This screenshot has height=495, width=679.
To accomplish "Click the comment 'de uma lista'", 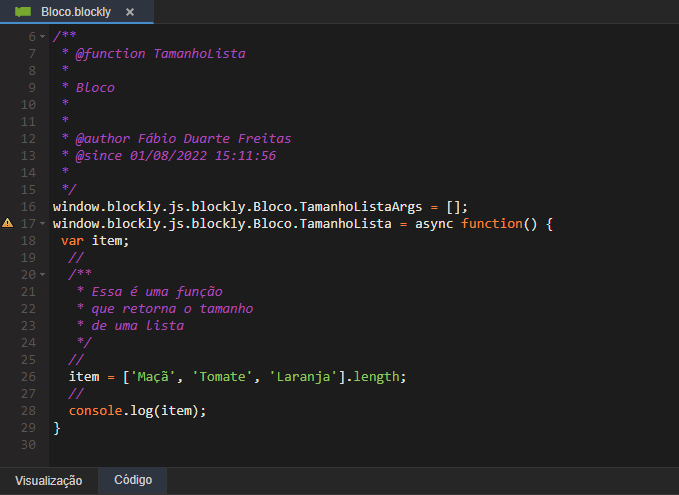I will pyautogui.click(x=137, y=326).
